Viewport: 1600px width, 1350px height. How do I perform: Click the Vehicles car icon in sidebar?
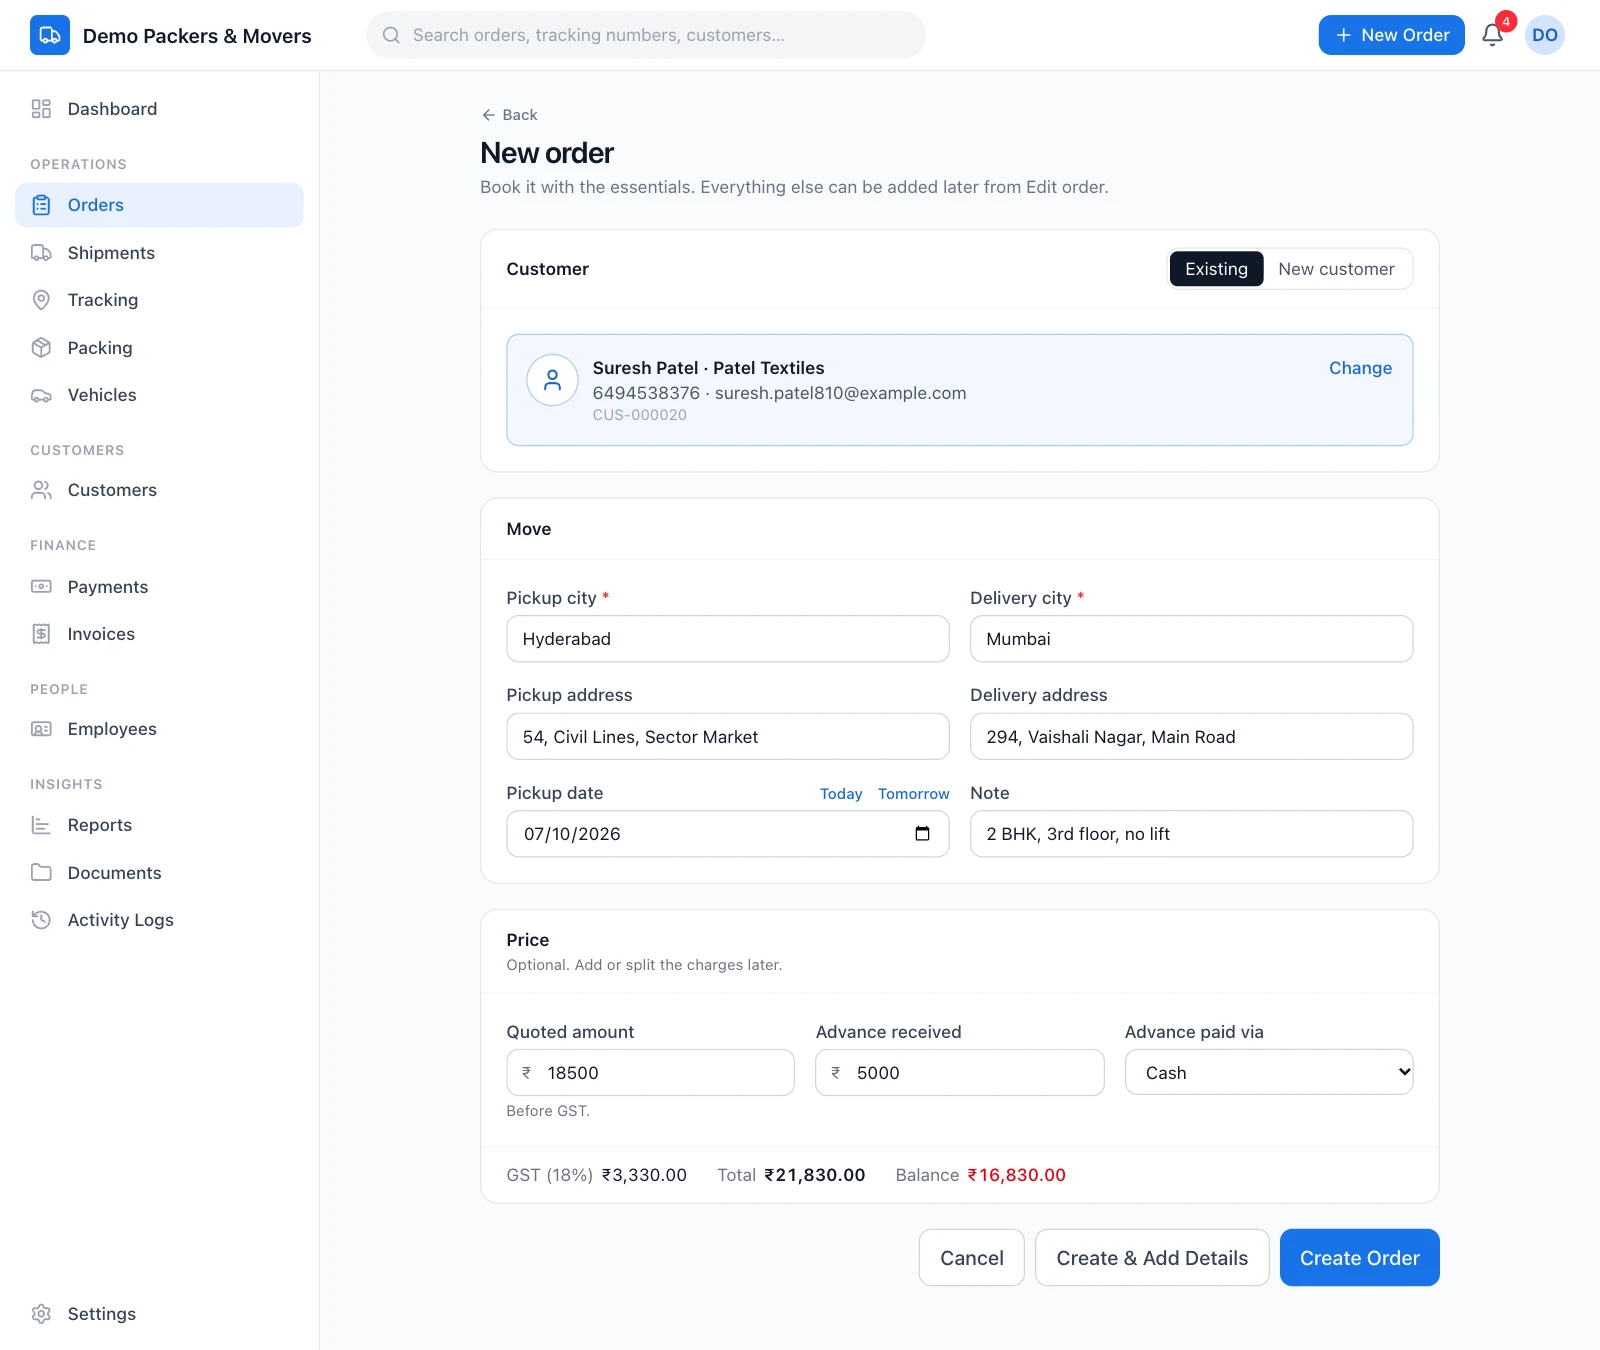coord(41,395)
